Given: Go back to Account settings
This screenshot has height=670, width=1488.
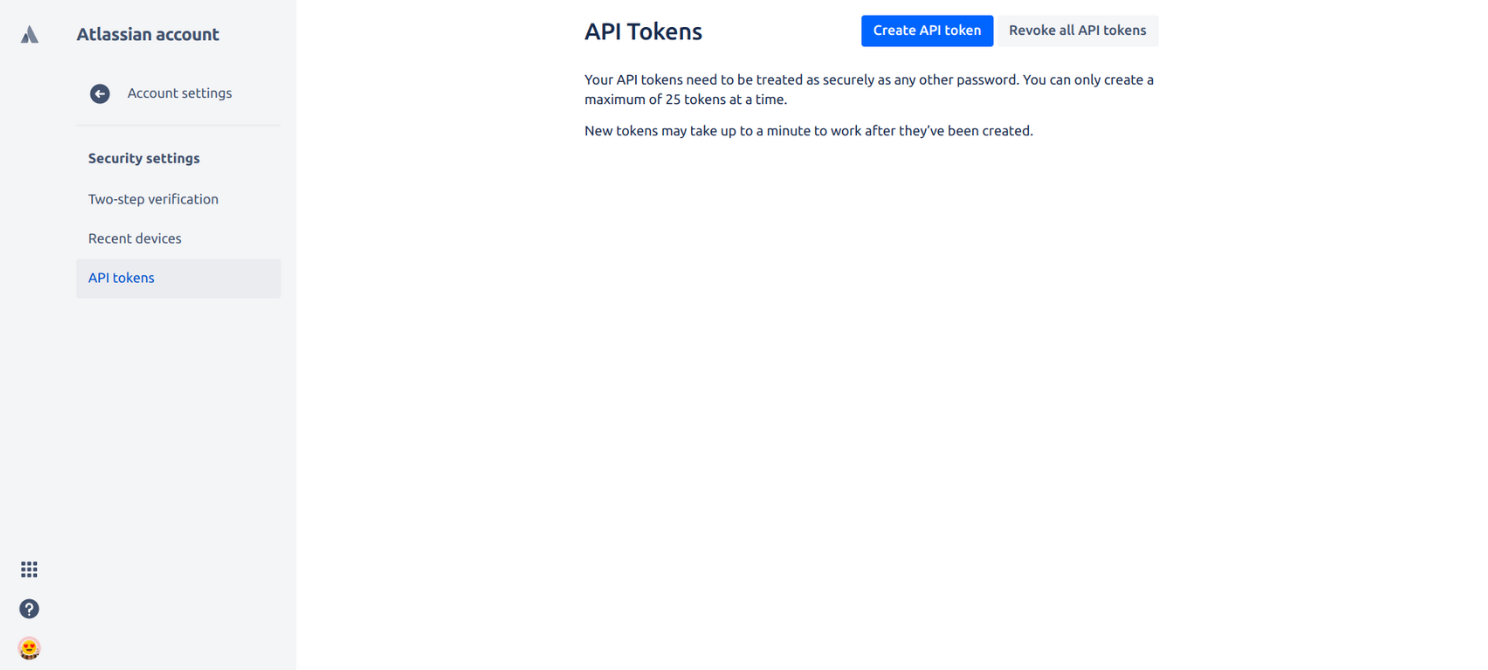Looking at the screenshot, I should 179,93.
